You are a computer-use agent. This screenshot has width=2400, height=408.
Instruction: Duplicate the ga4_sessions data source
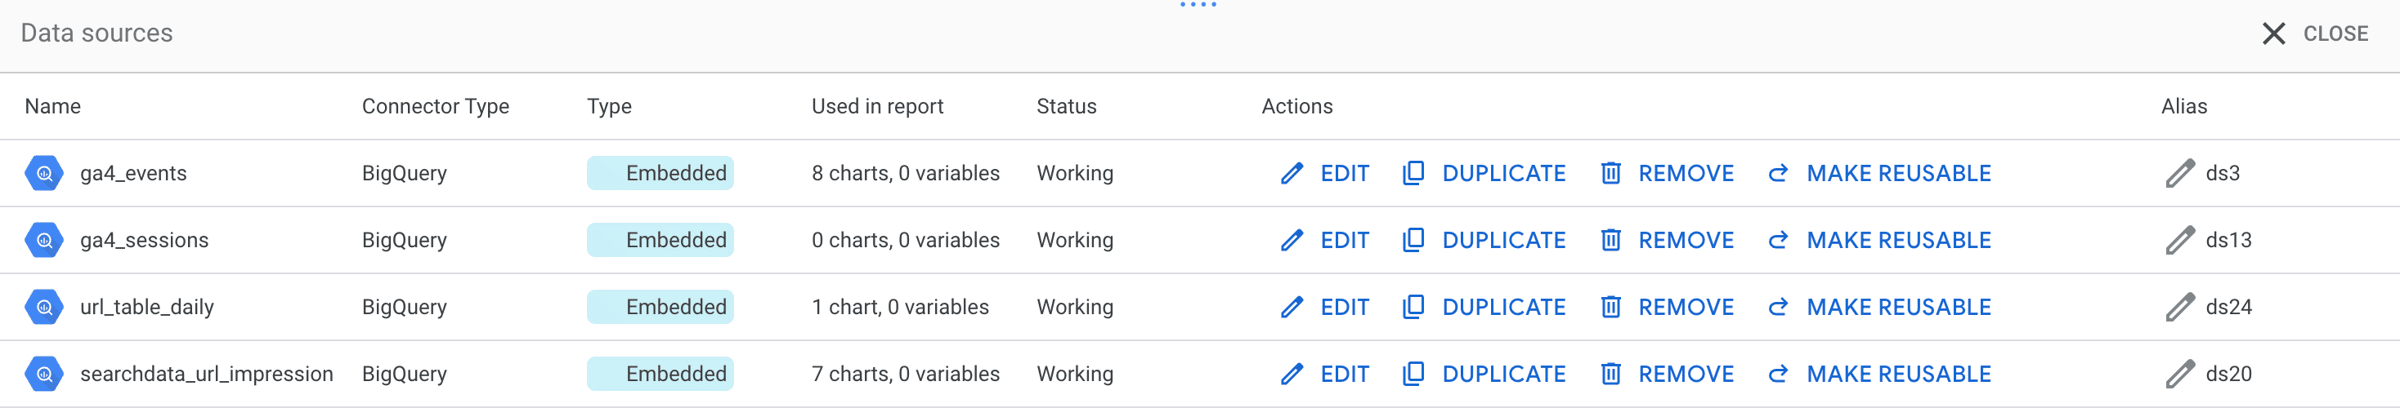[1484, 240]
